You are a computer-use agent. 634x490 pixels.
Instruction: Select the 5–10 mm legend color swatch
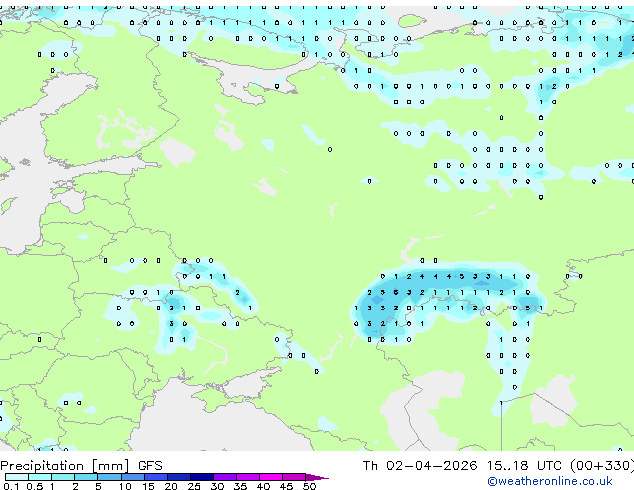click(109, 477)
